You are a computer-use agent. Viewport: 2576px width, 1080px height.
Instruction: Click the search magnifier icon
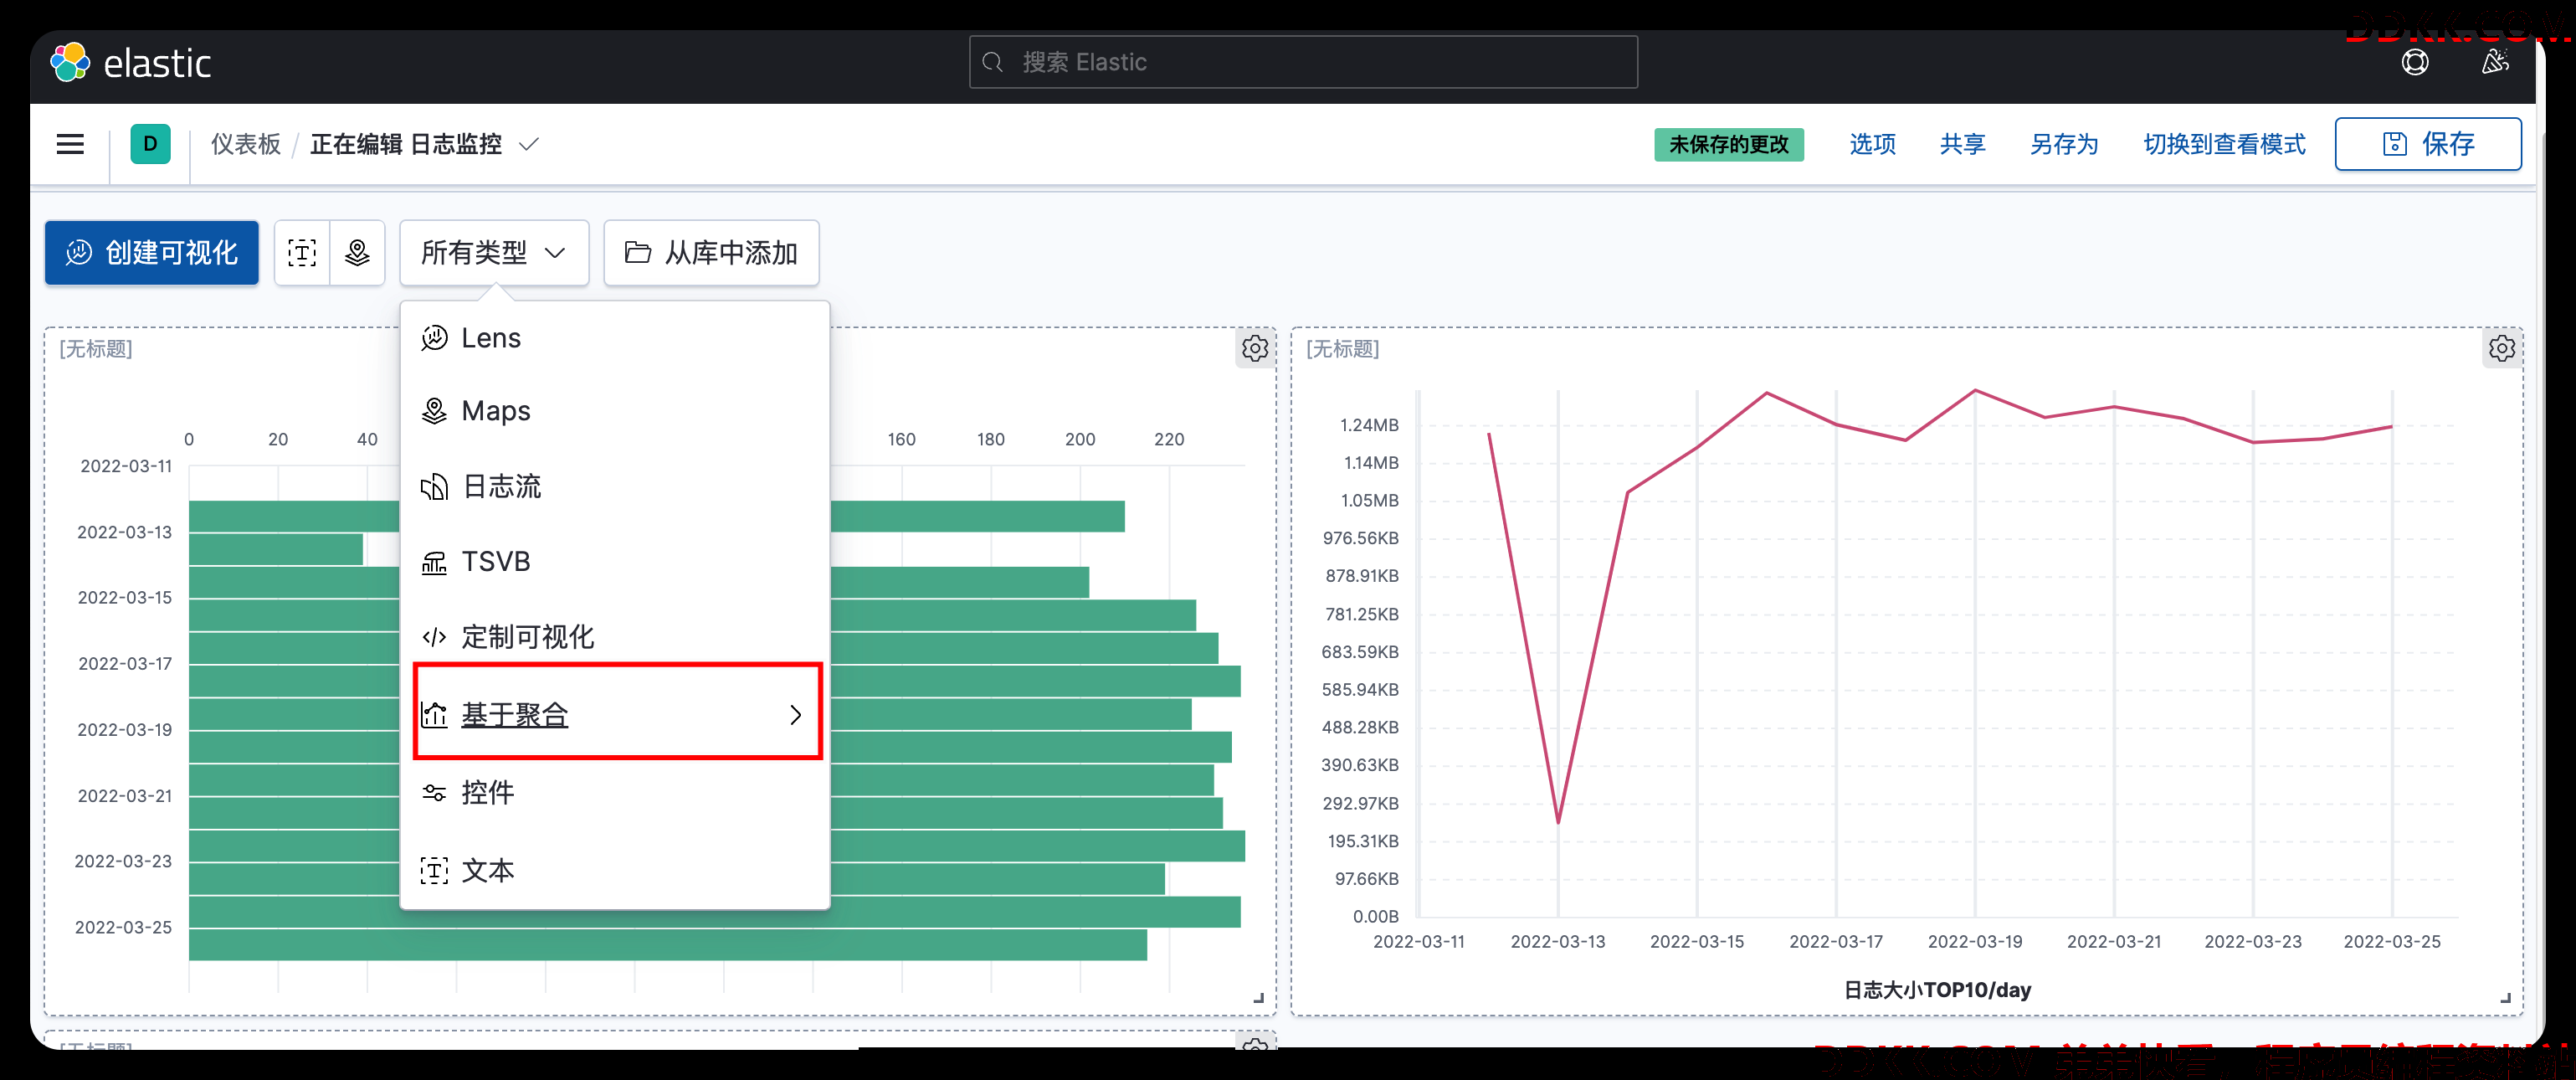tap(992, 62)
